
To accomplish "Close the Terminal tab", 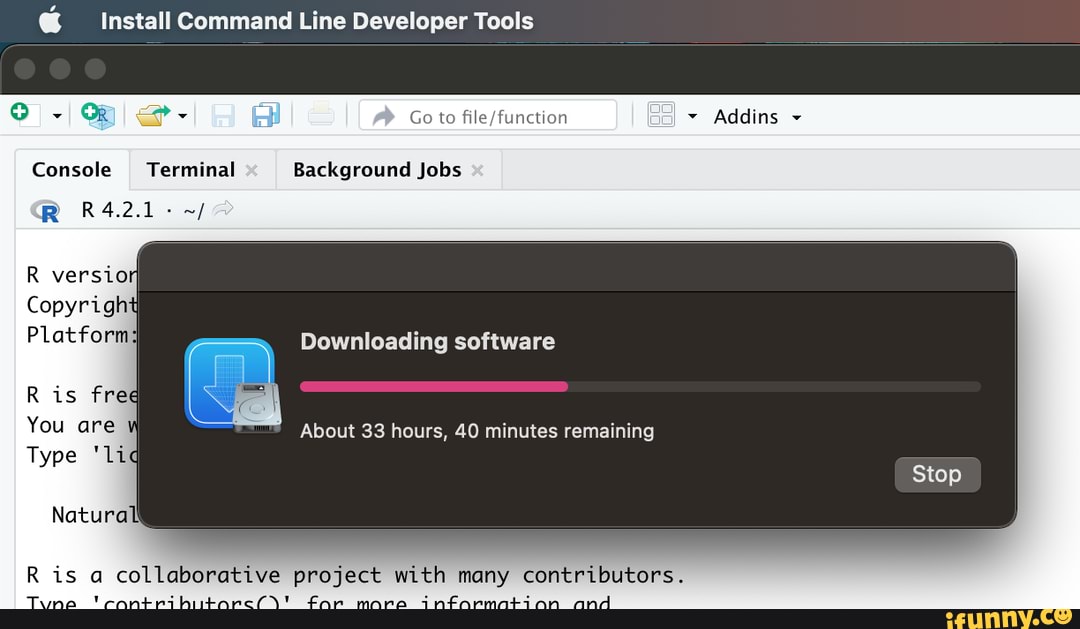I will click(x=252, y=171).
